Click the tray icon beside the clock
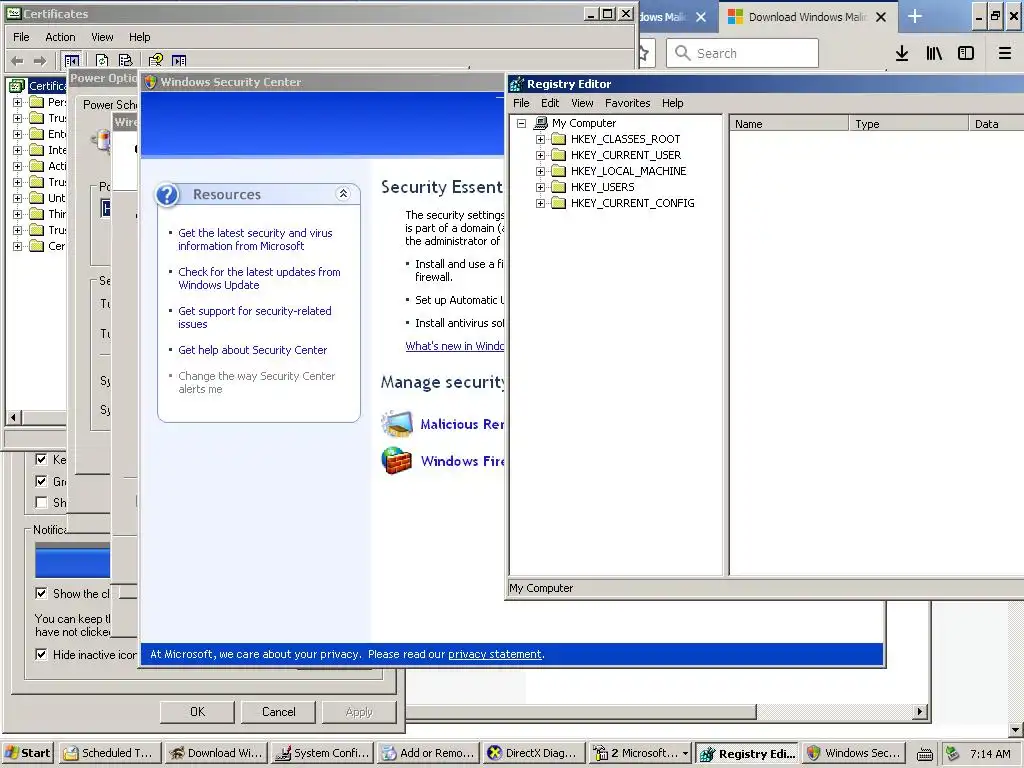Image resolution: width=1024 pixels, height=768 pixels. point(953,753)
